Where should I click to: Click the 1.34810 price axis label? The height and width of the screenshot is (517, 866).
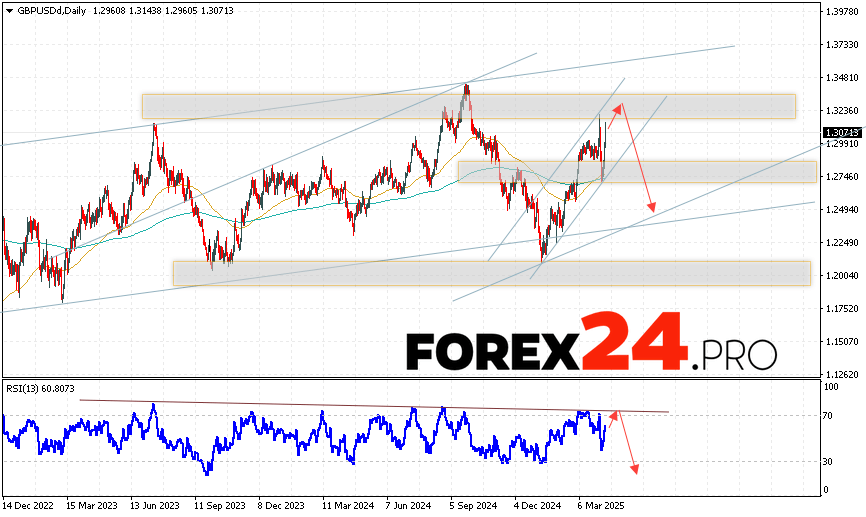pos(842,78)
